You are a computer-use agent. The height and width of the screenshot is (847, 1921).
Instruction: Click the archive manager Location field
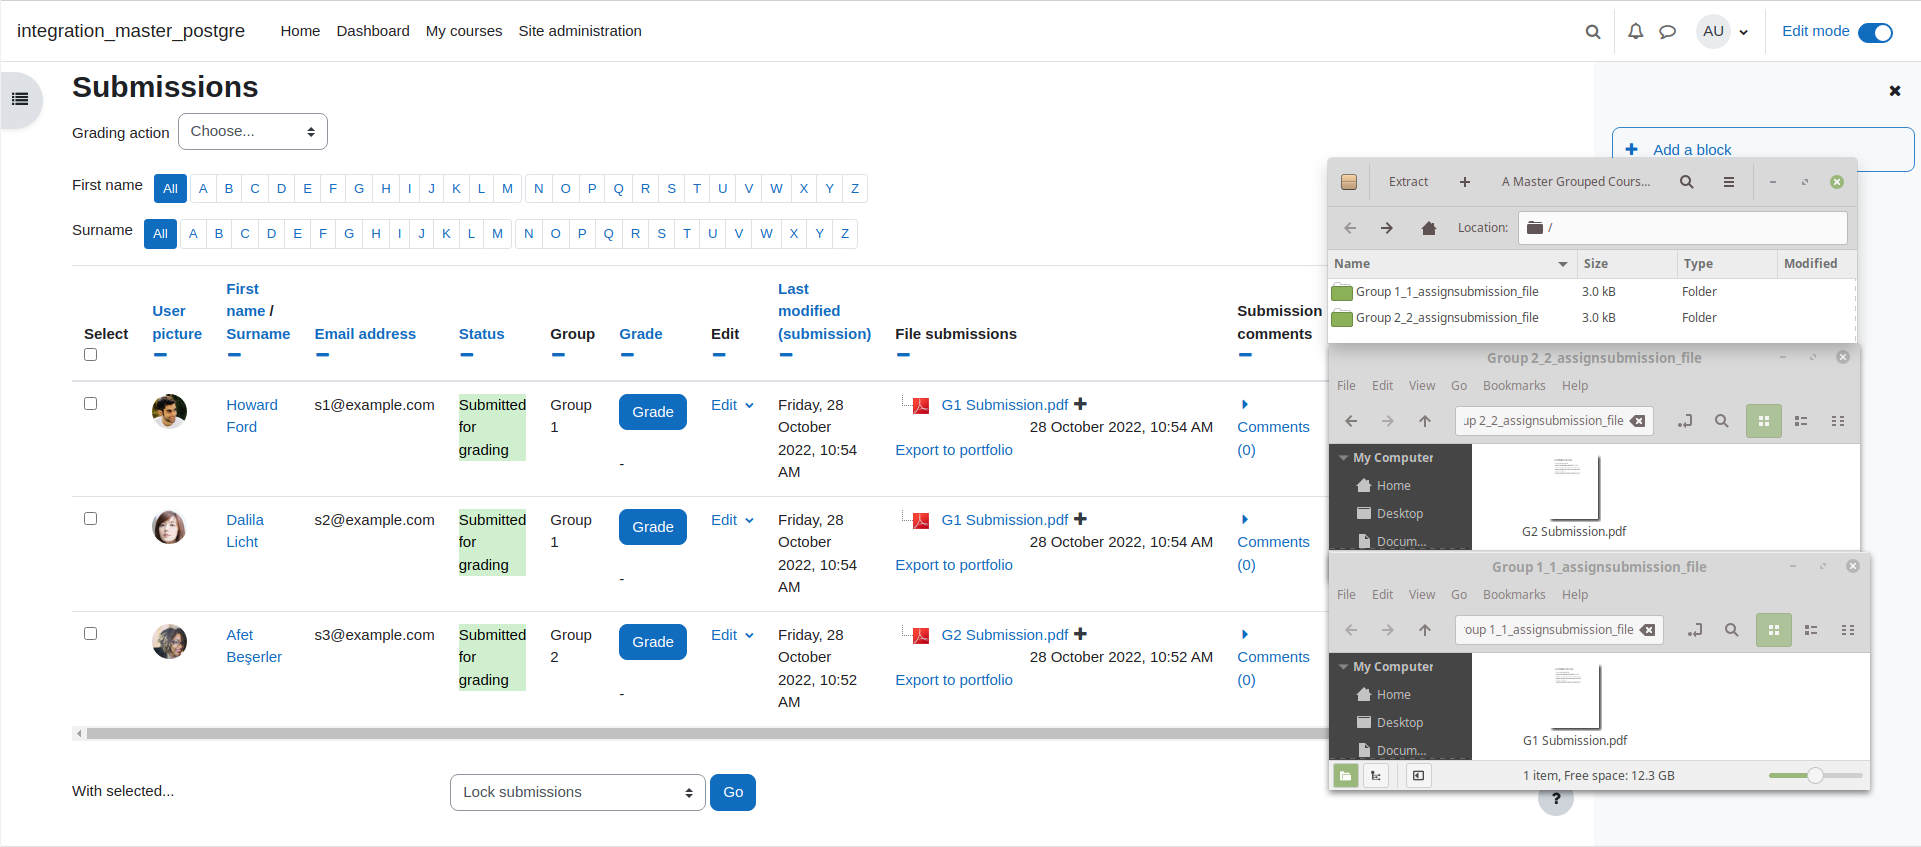[1683, 228]
